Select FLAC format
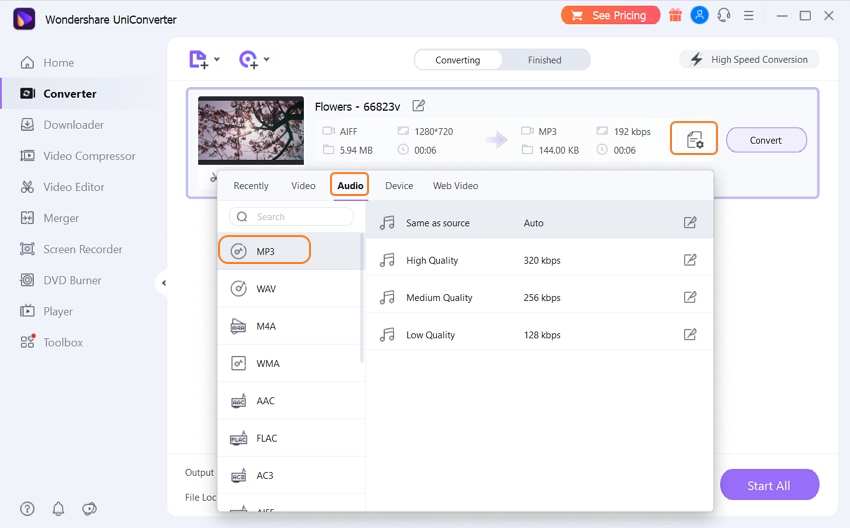The height and width of the screenshot is (528, 850). (289, 438)
